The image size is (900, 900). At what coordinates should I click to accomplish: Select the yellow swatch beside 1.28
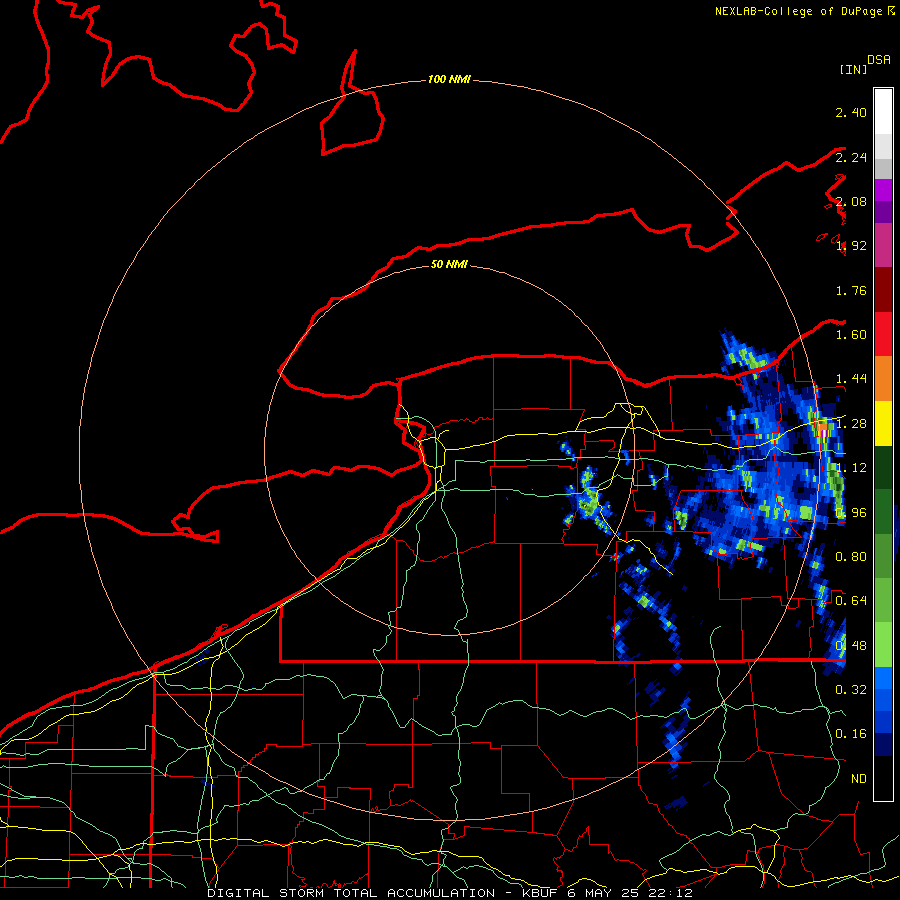point(883,423)
